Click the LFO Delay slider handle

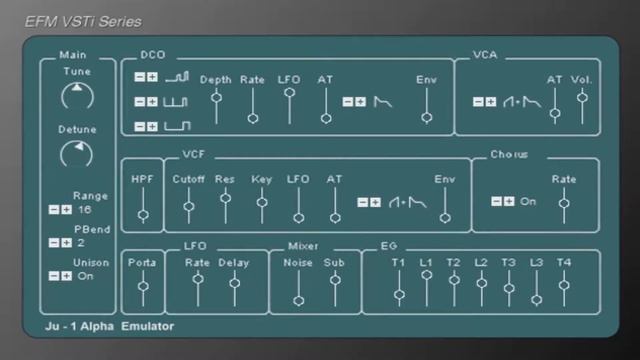(235, 283)
